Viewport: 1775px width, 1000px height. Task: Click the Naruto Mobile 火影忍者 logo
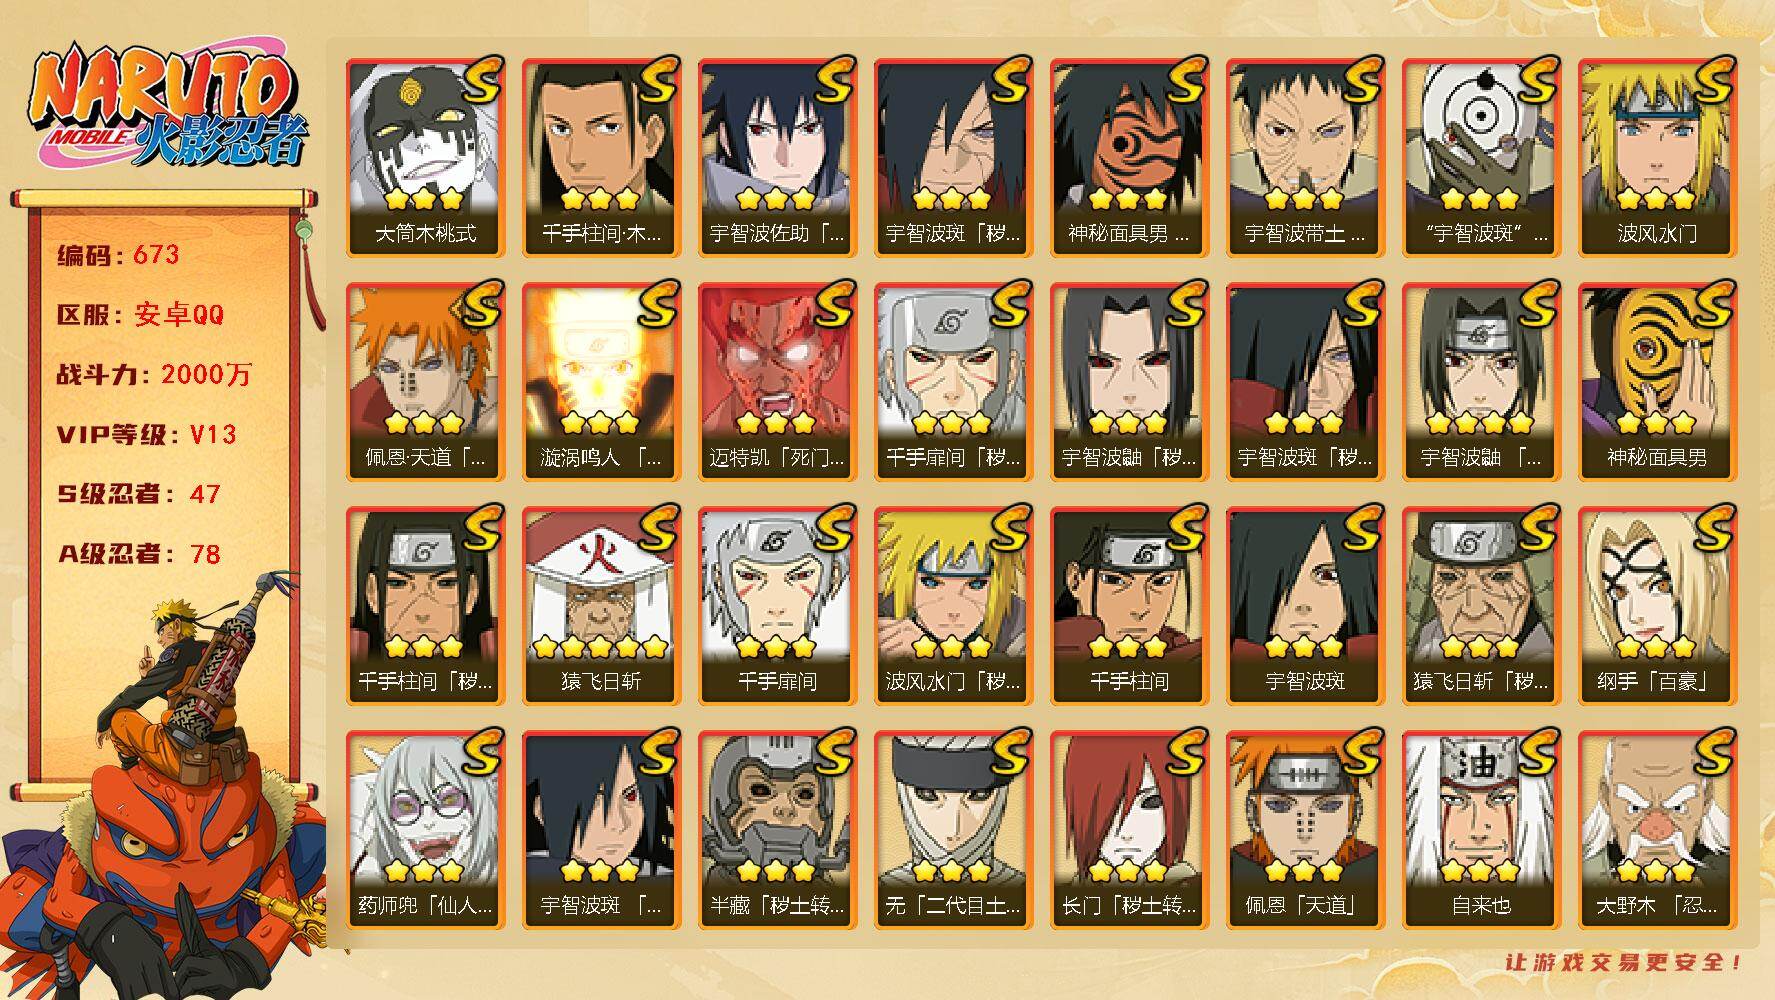(167, 107)
